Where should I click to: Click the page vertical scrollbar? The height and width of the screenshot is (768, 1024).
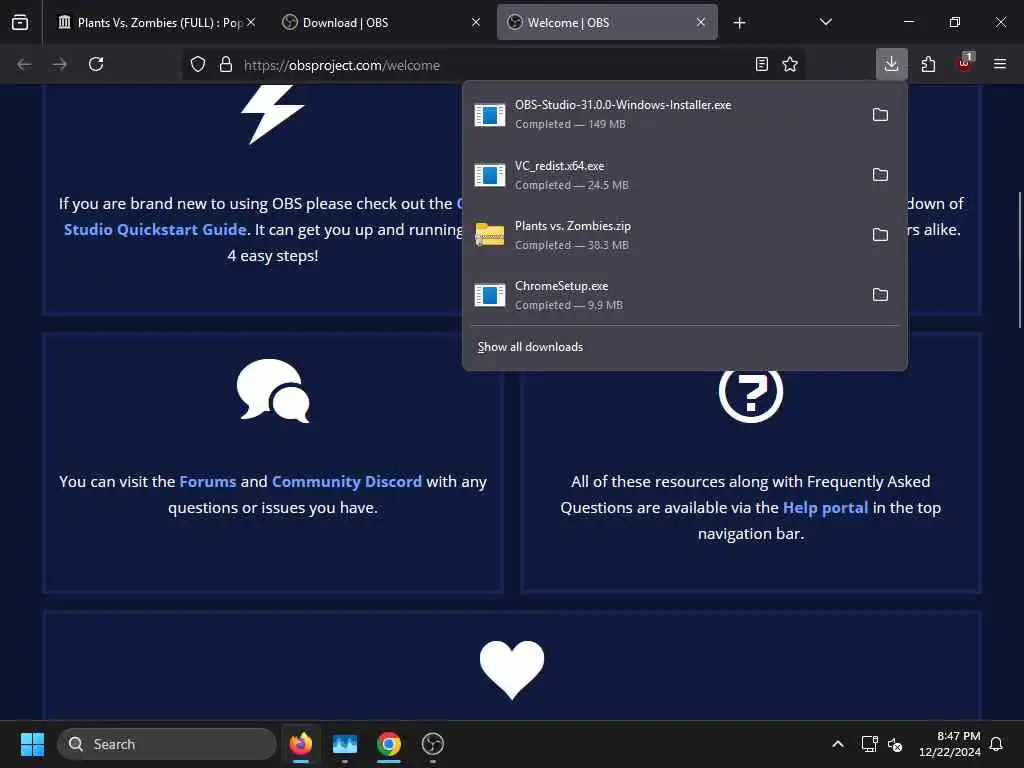pyautogui.click(x=1019, y=260)
